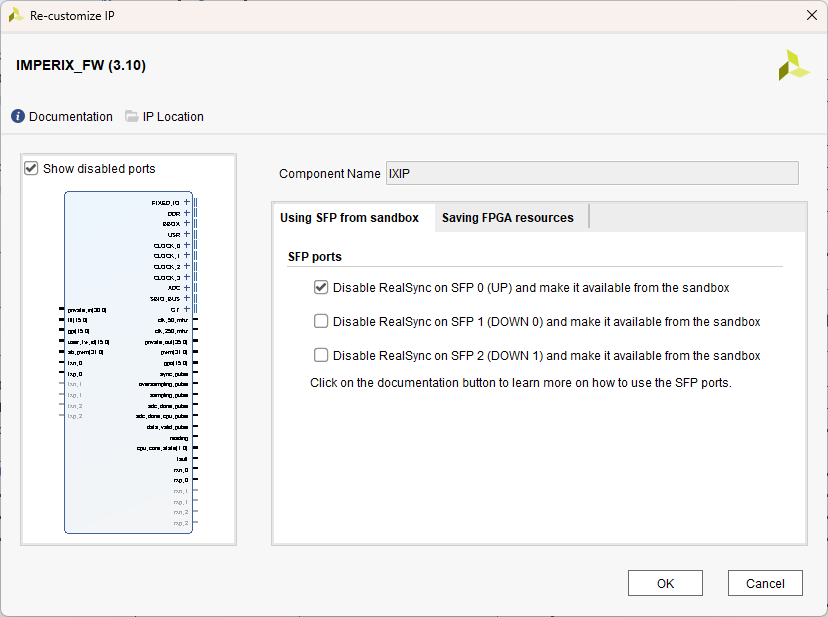
Task: Open the IP Location folder icon
Action: tap(131, 116)
